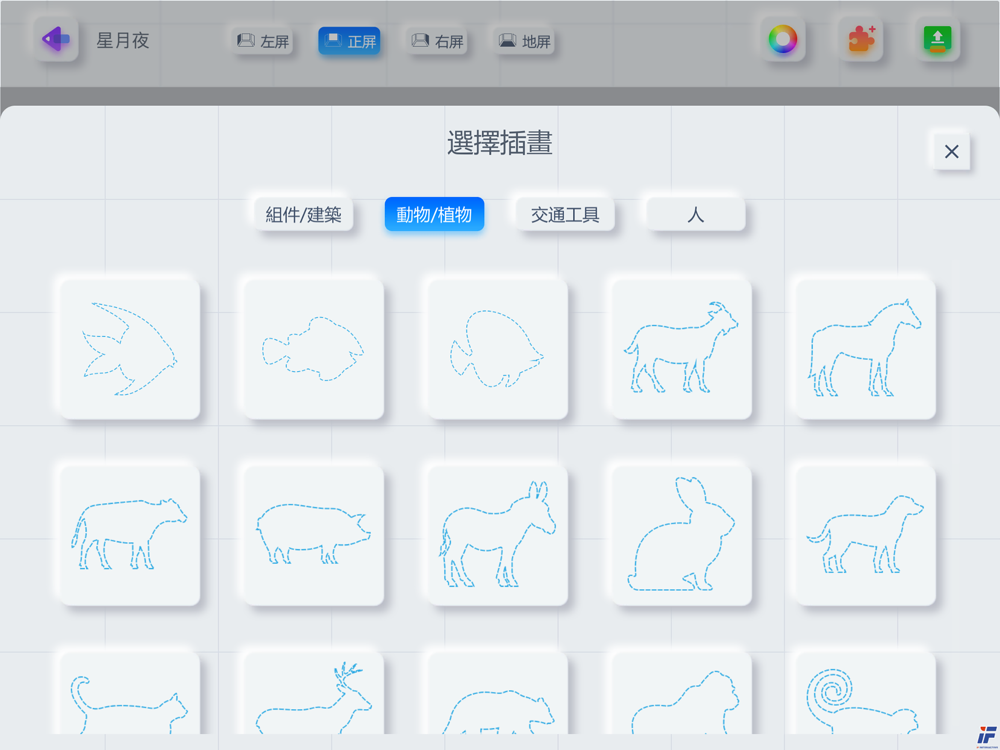Screen dimensions: 1000x750
Task: Click the orange puzzle piece add icon
Action: 860,40
